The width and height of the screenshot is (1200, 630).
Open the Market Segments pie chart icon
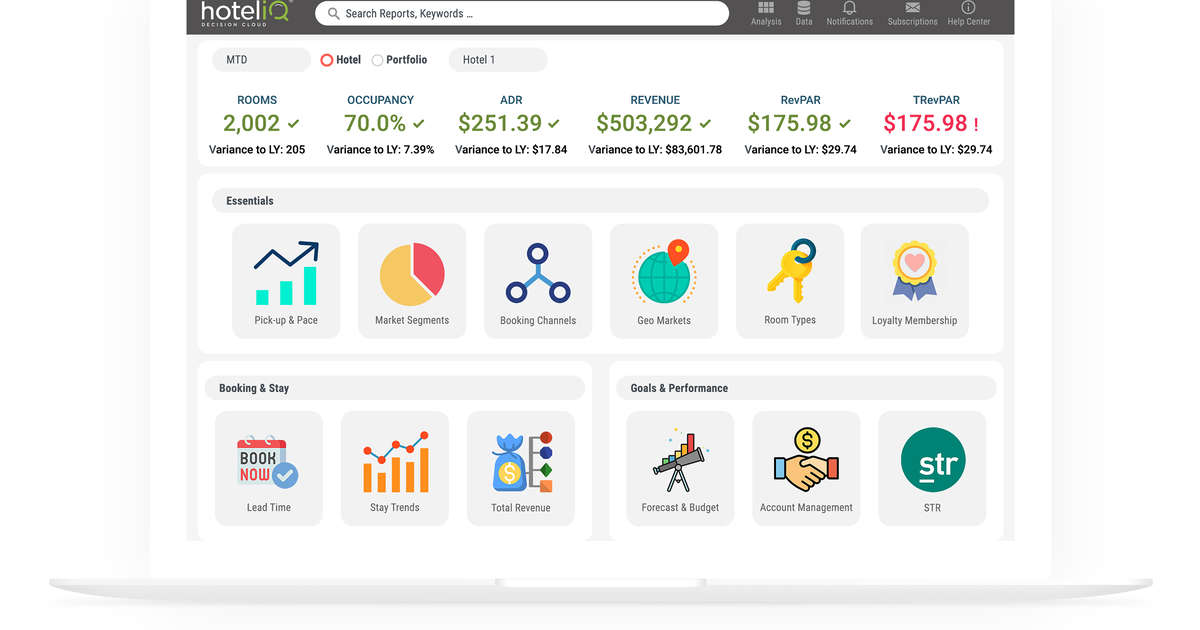coord(412,276)
